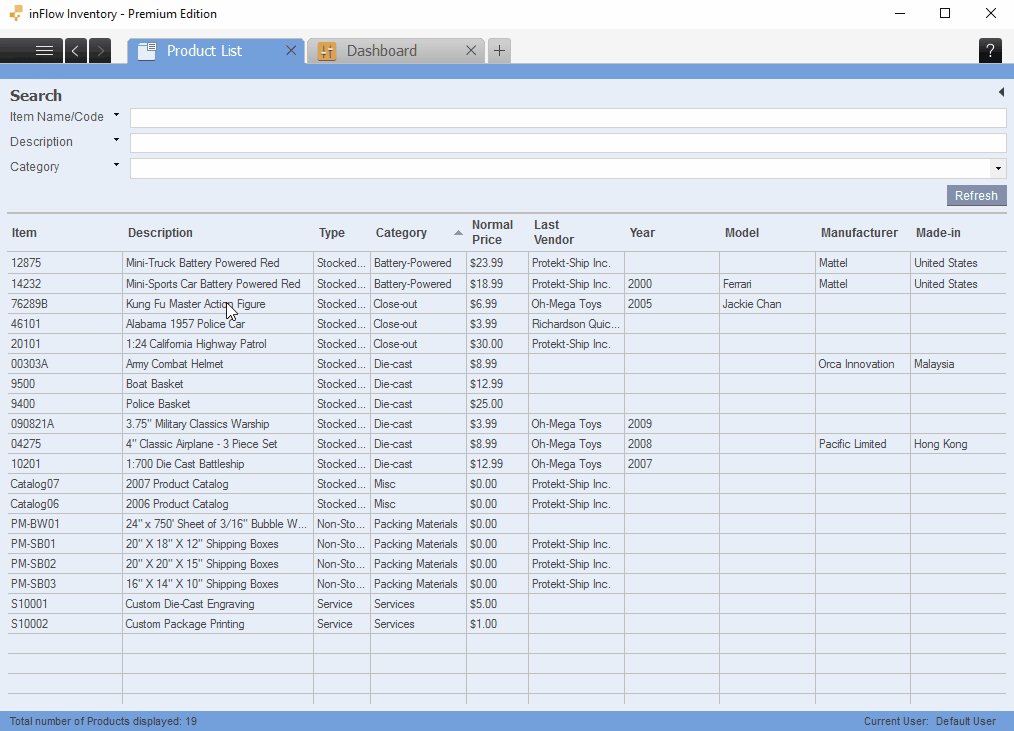
Task: Click the Dashboard tab icon
Action: click(327, 51)
